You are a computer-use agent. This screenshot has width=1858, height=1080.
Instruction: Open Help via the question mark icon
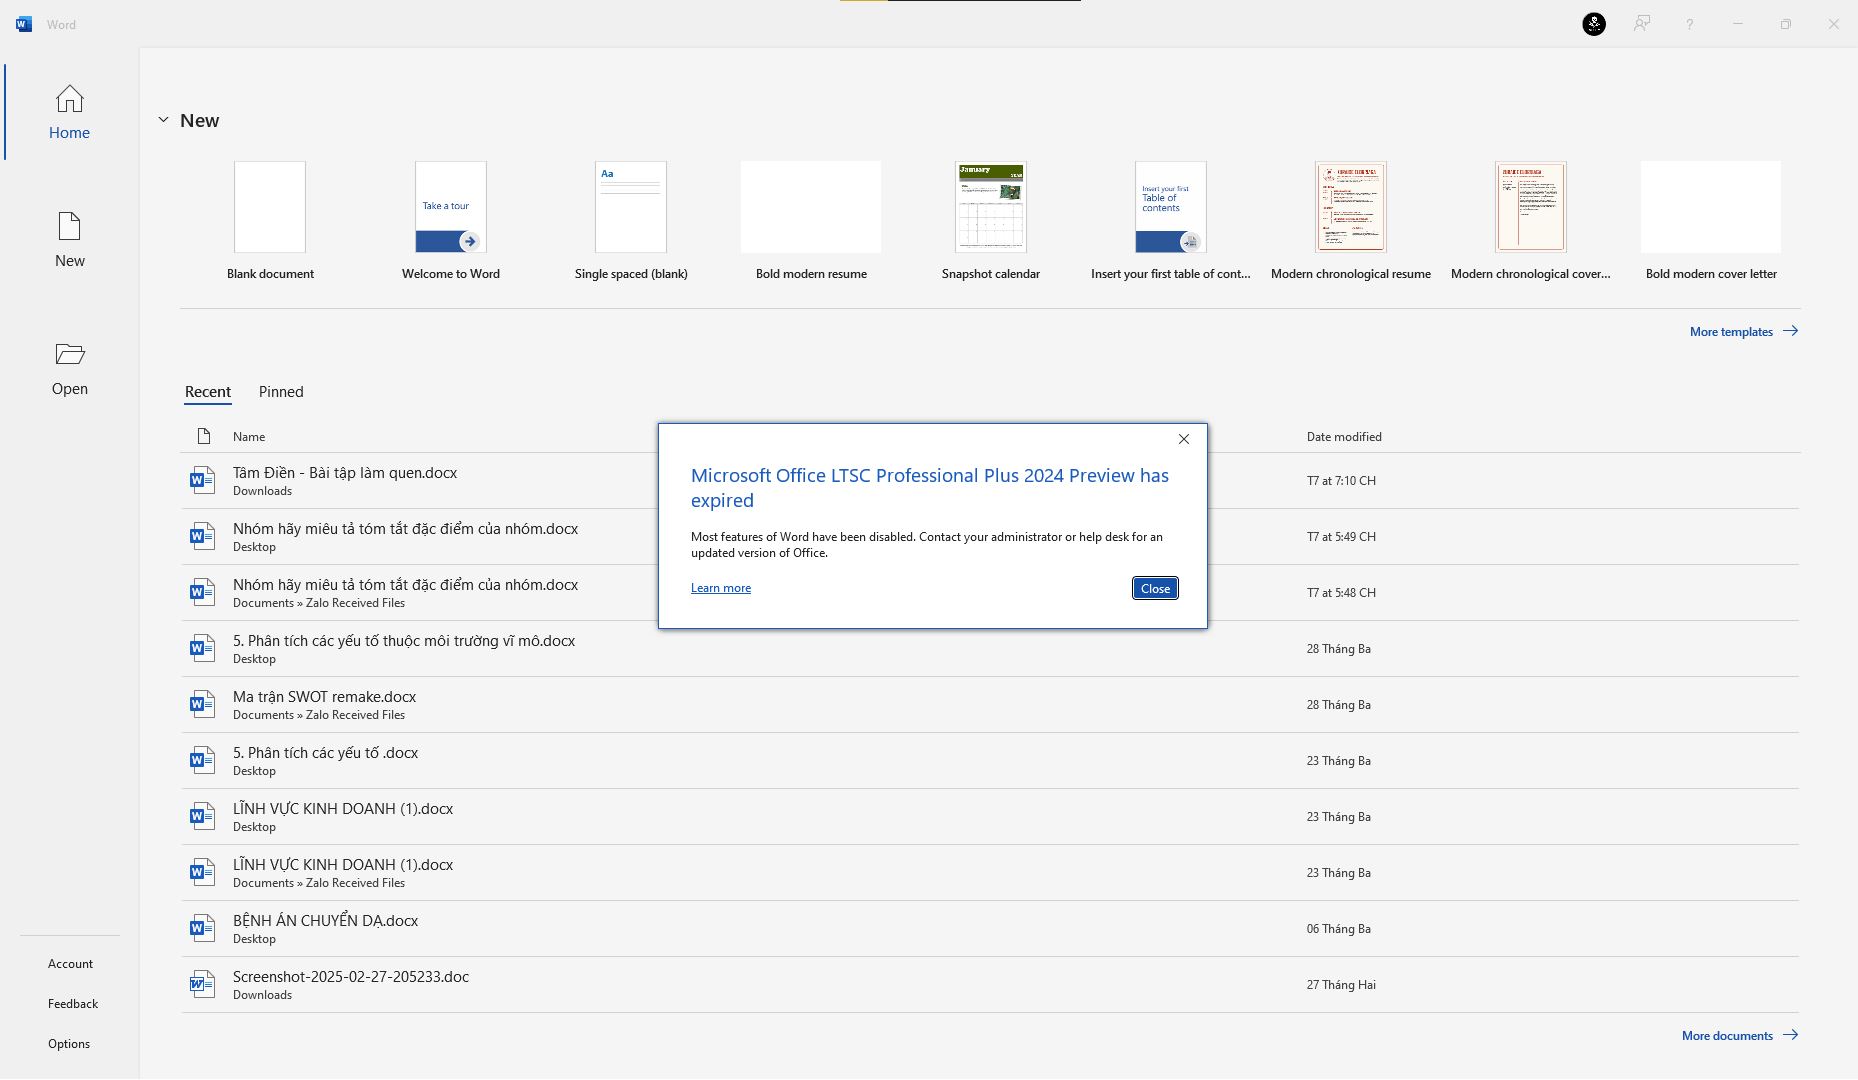coord(1689,23)
